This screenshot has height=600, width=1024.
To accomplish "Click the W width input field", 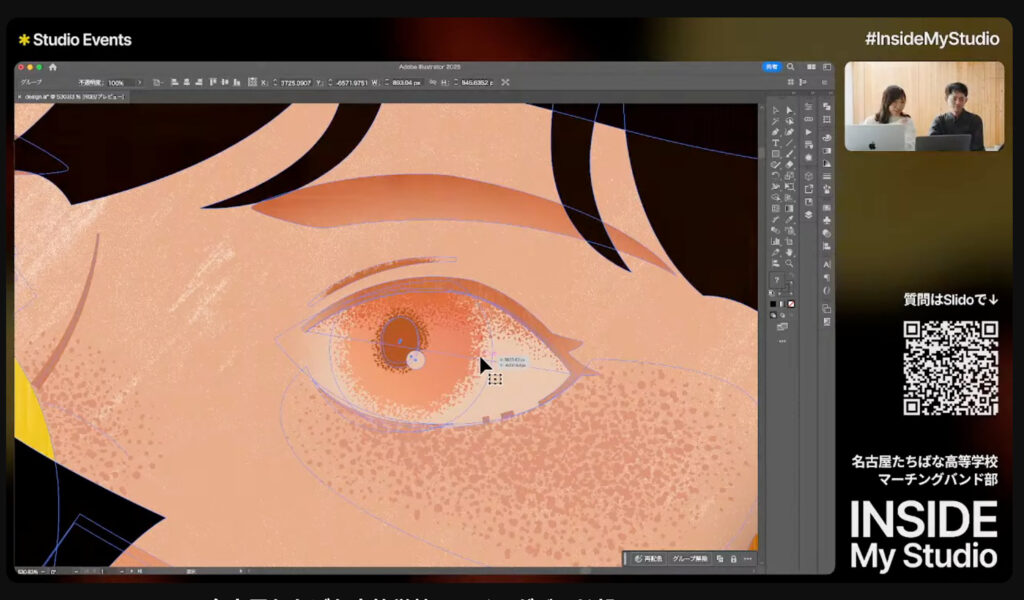I will tap(405, 82).
